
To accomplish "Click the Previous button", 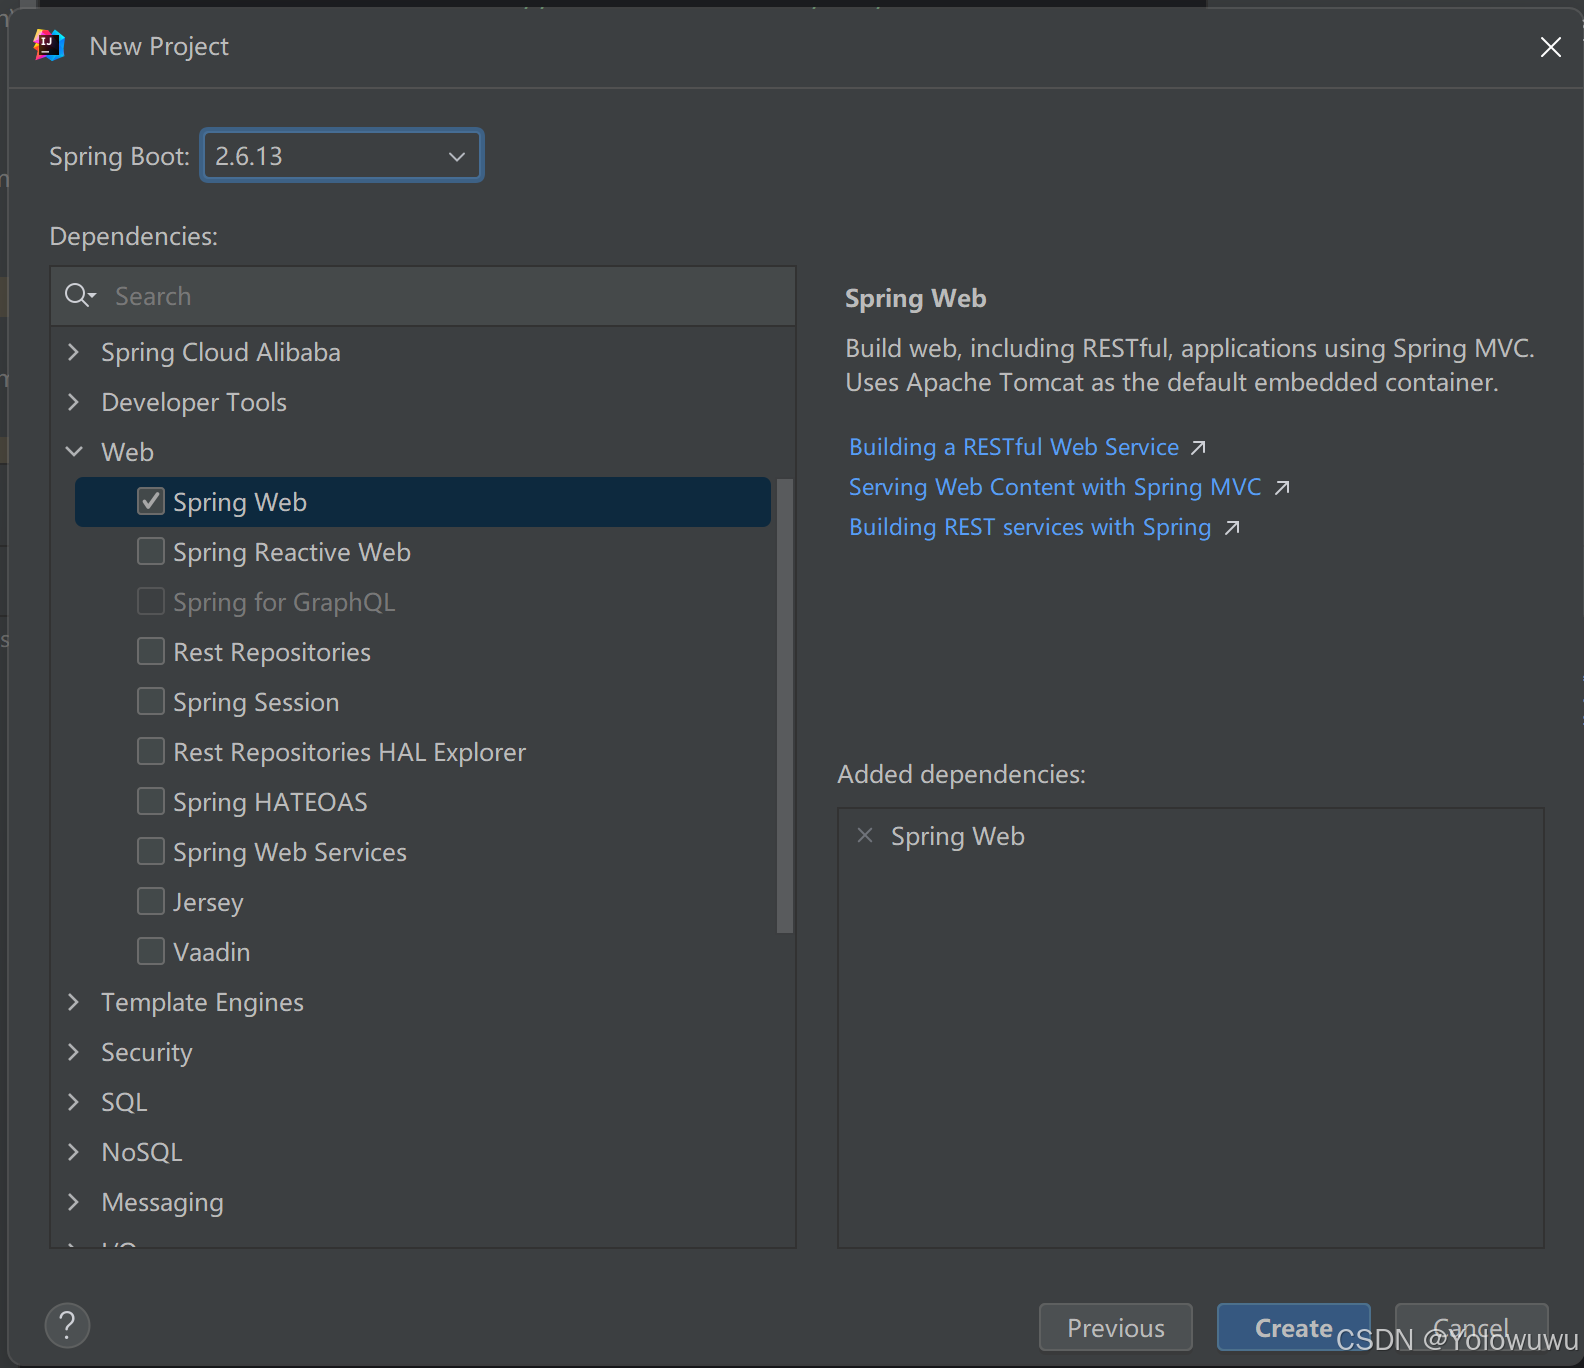I will 1116,1327.
